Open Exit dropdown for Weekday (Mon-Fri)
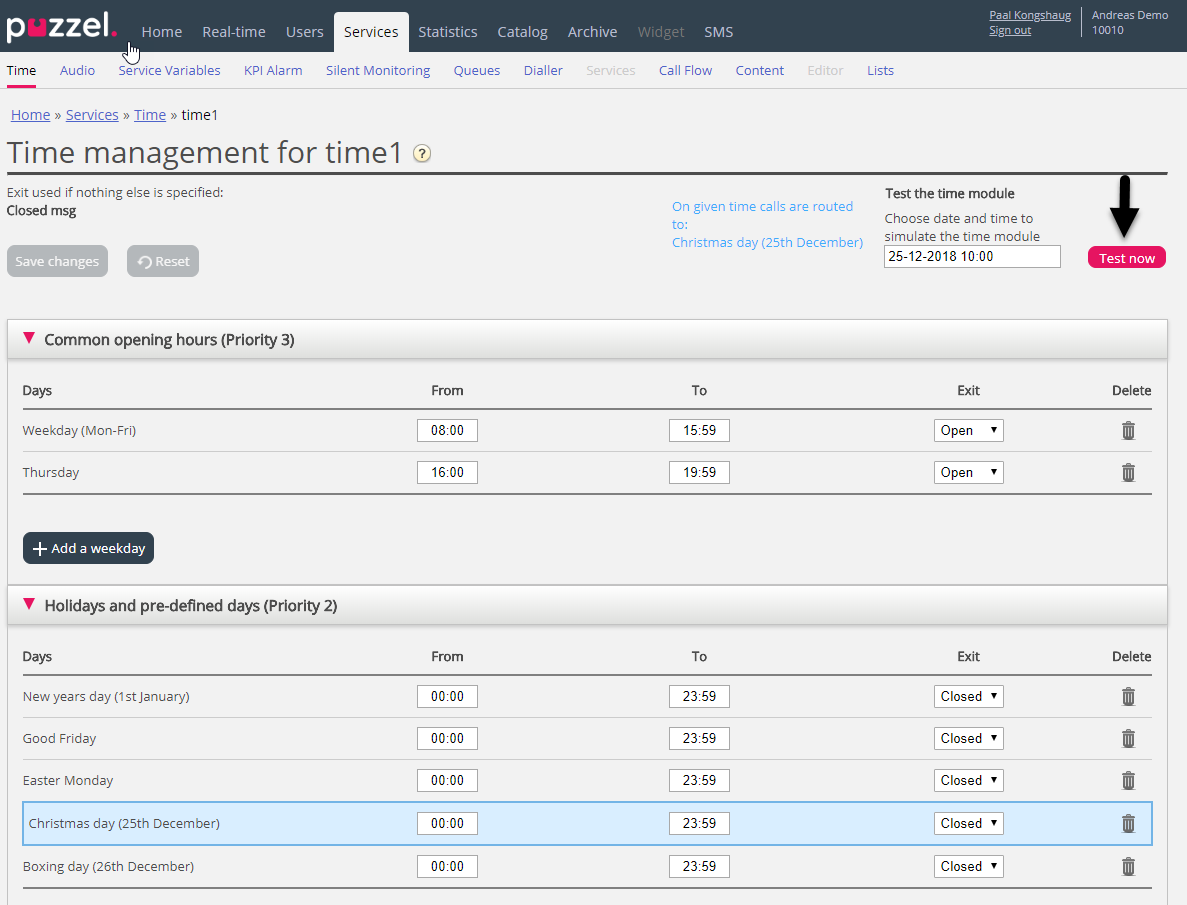 (968, 431)
